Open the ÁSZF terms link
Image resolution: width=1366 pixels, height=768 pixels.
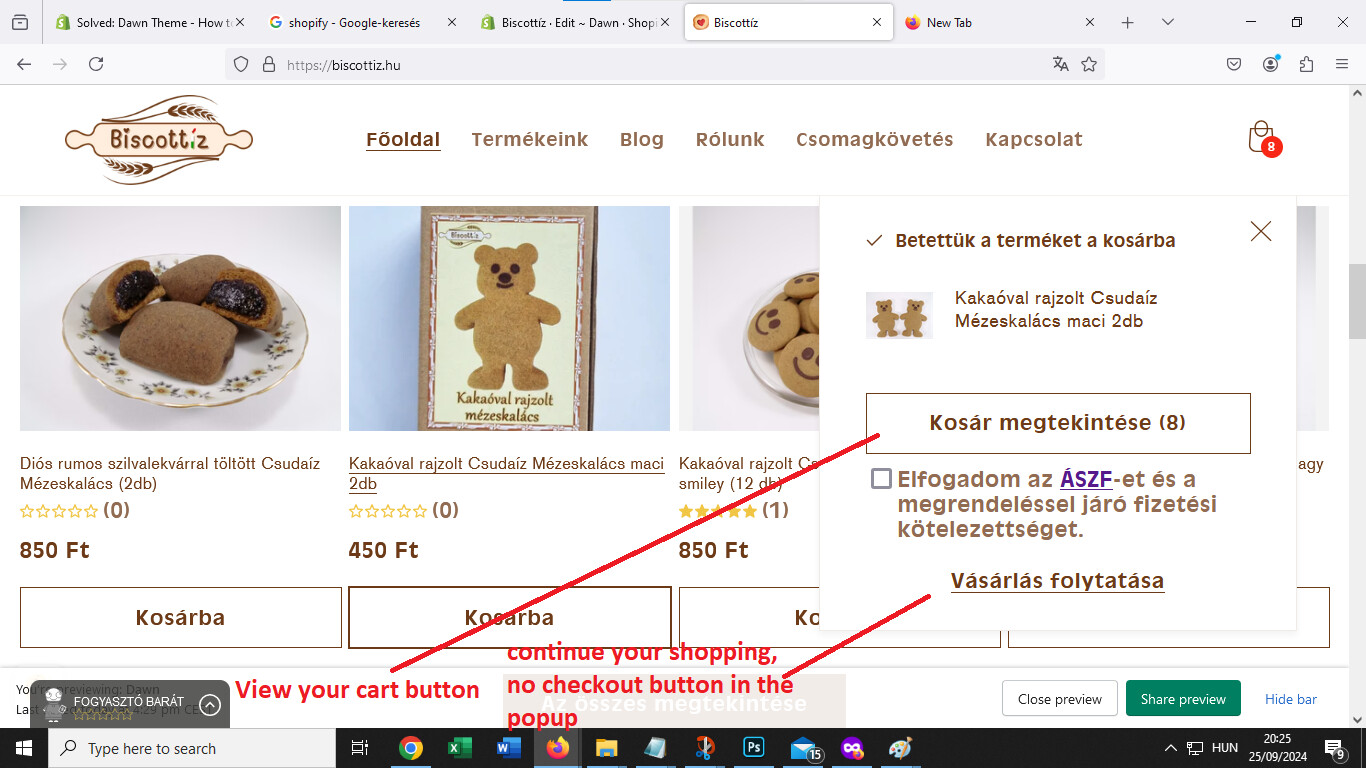pos(1086,479)
